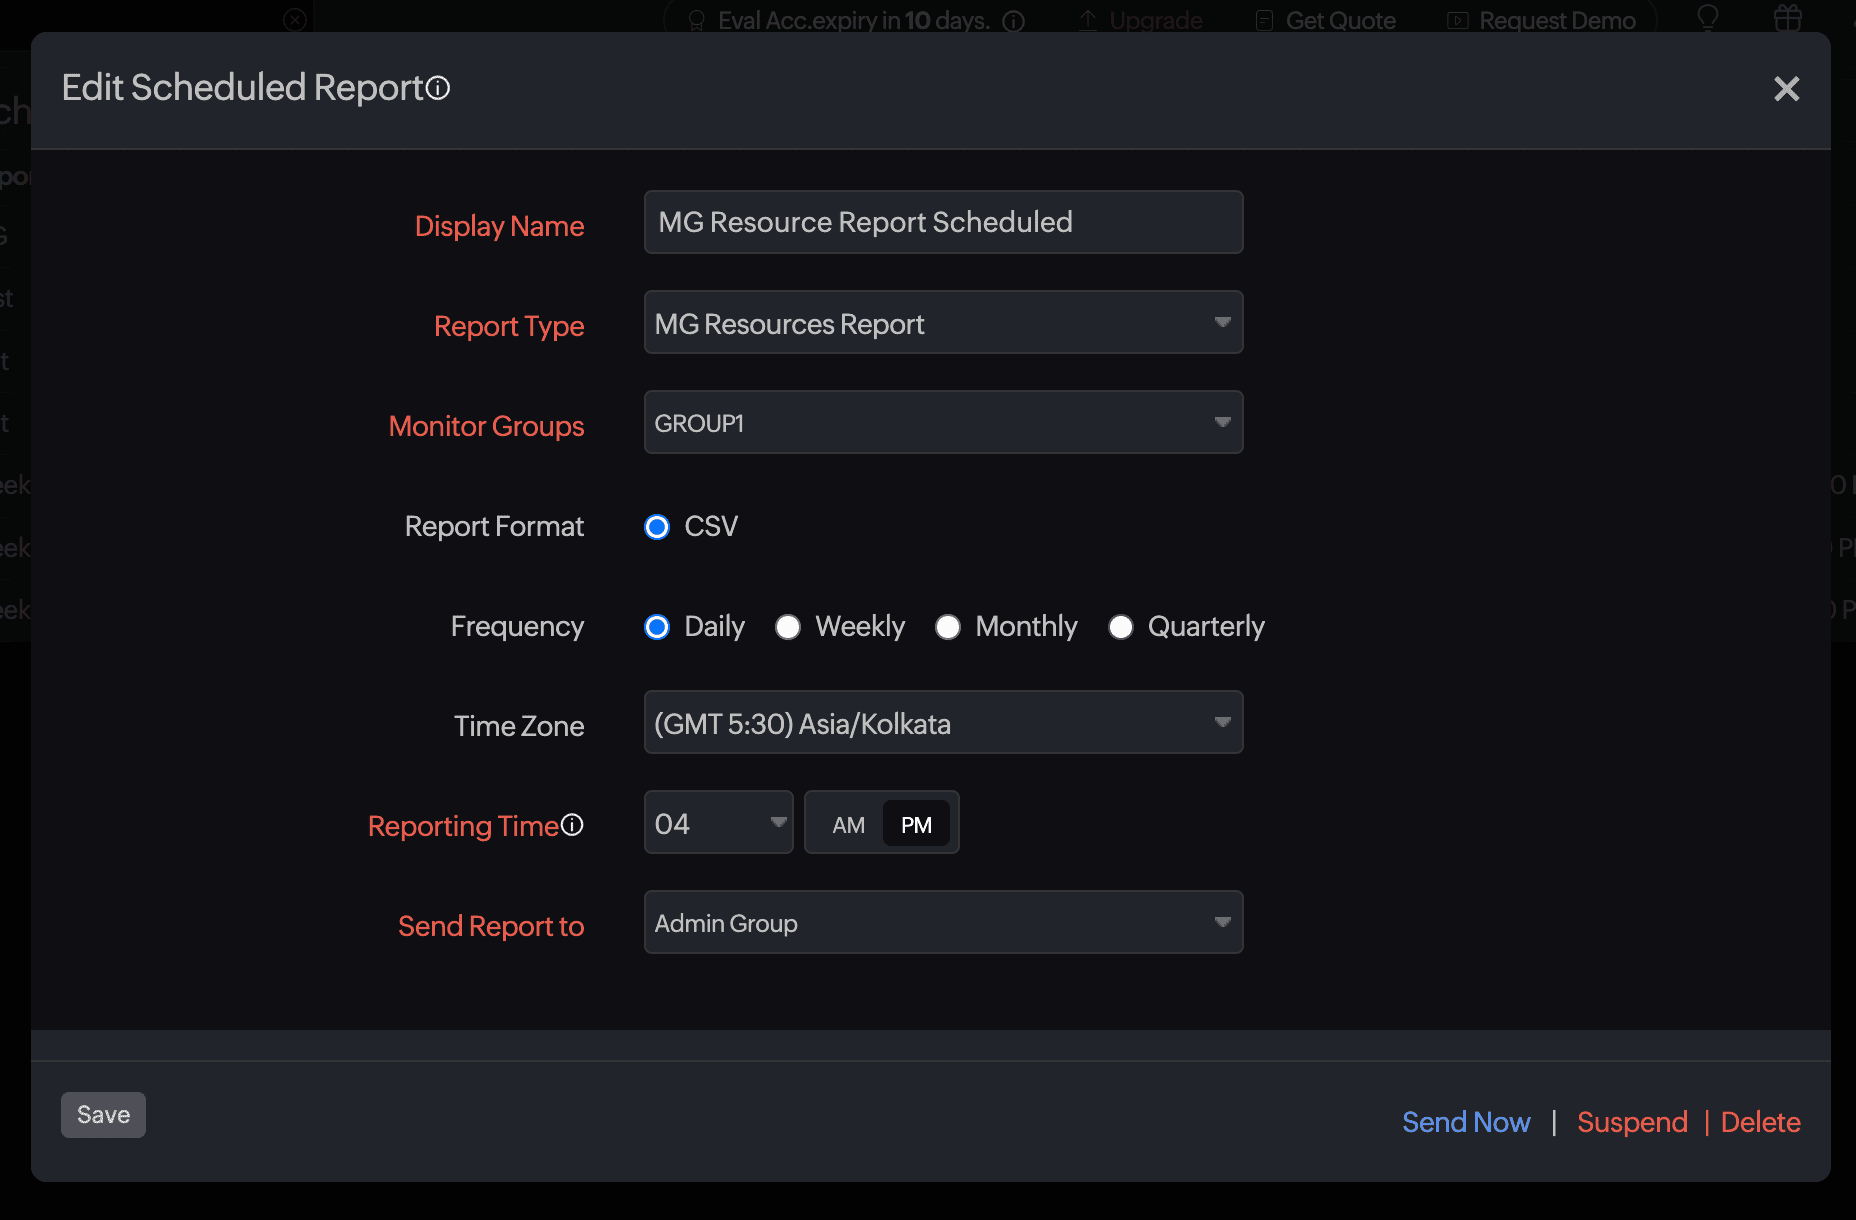Click into the Display Name field
Image resolution: width=1856 pixels, height=1220 pixels.
click(x=943, y=222)
